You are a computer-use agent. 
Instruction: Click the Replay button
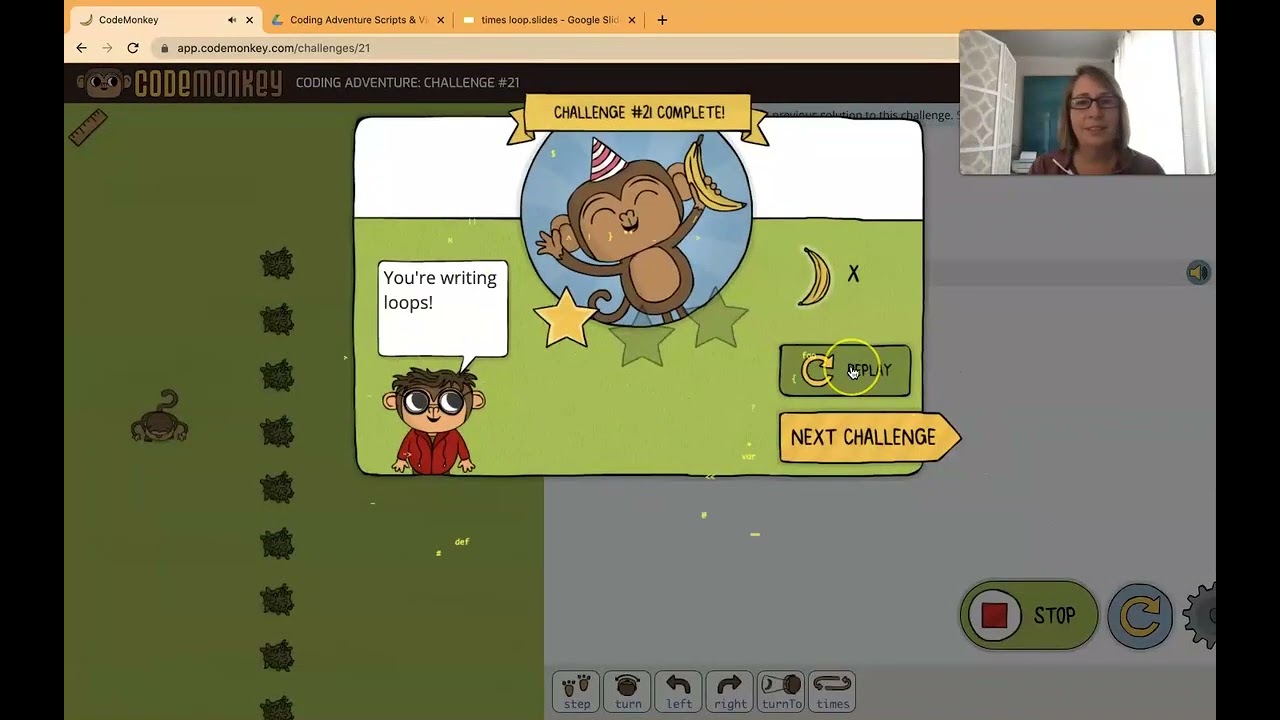(x=845, y=370)
